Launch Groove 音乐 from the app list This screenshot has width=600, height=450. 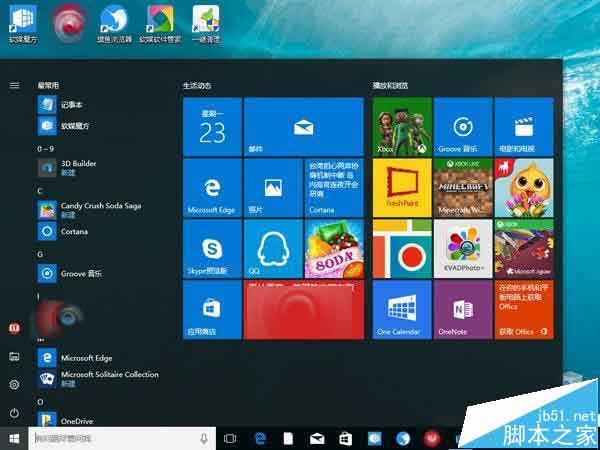click(70, 274)
